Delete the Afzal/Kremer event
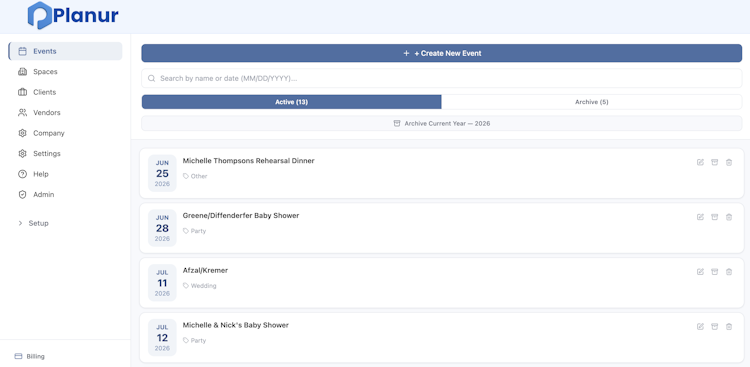This screenshot has width=750, height=367. (729, 272)
